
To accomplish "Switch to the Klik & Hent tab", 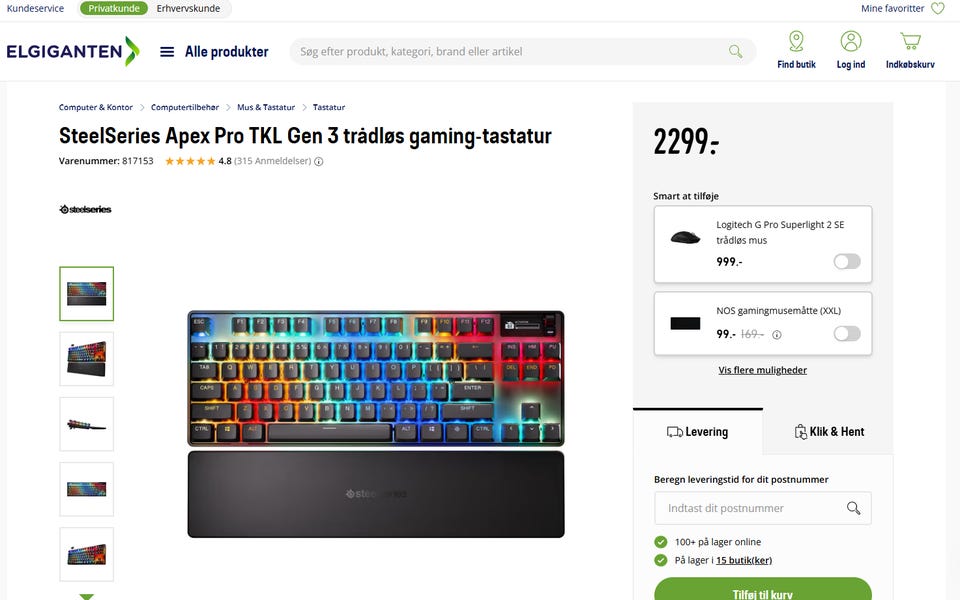I will [x=828, y=432].
